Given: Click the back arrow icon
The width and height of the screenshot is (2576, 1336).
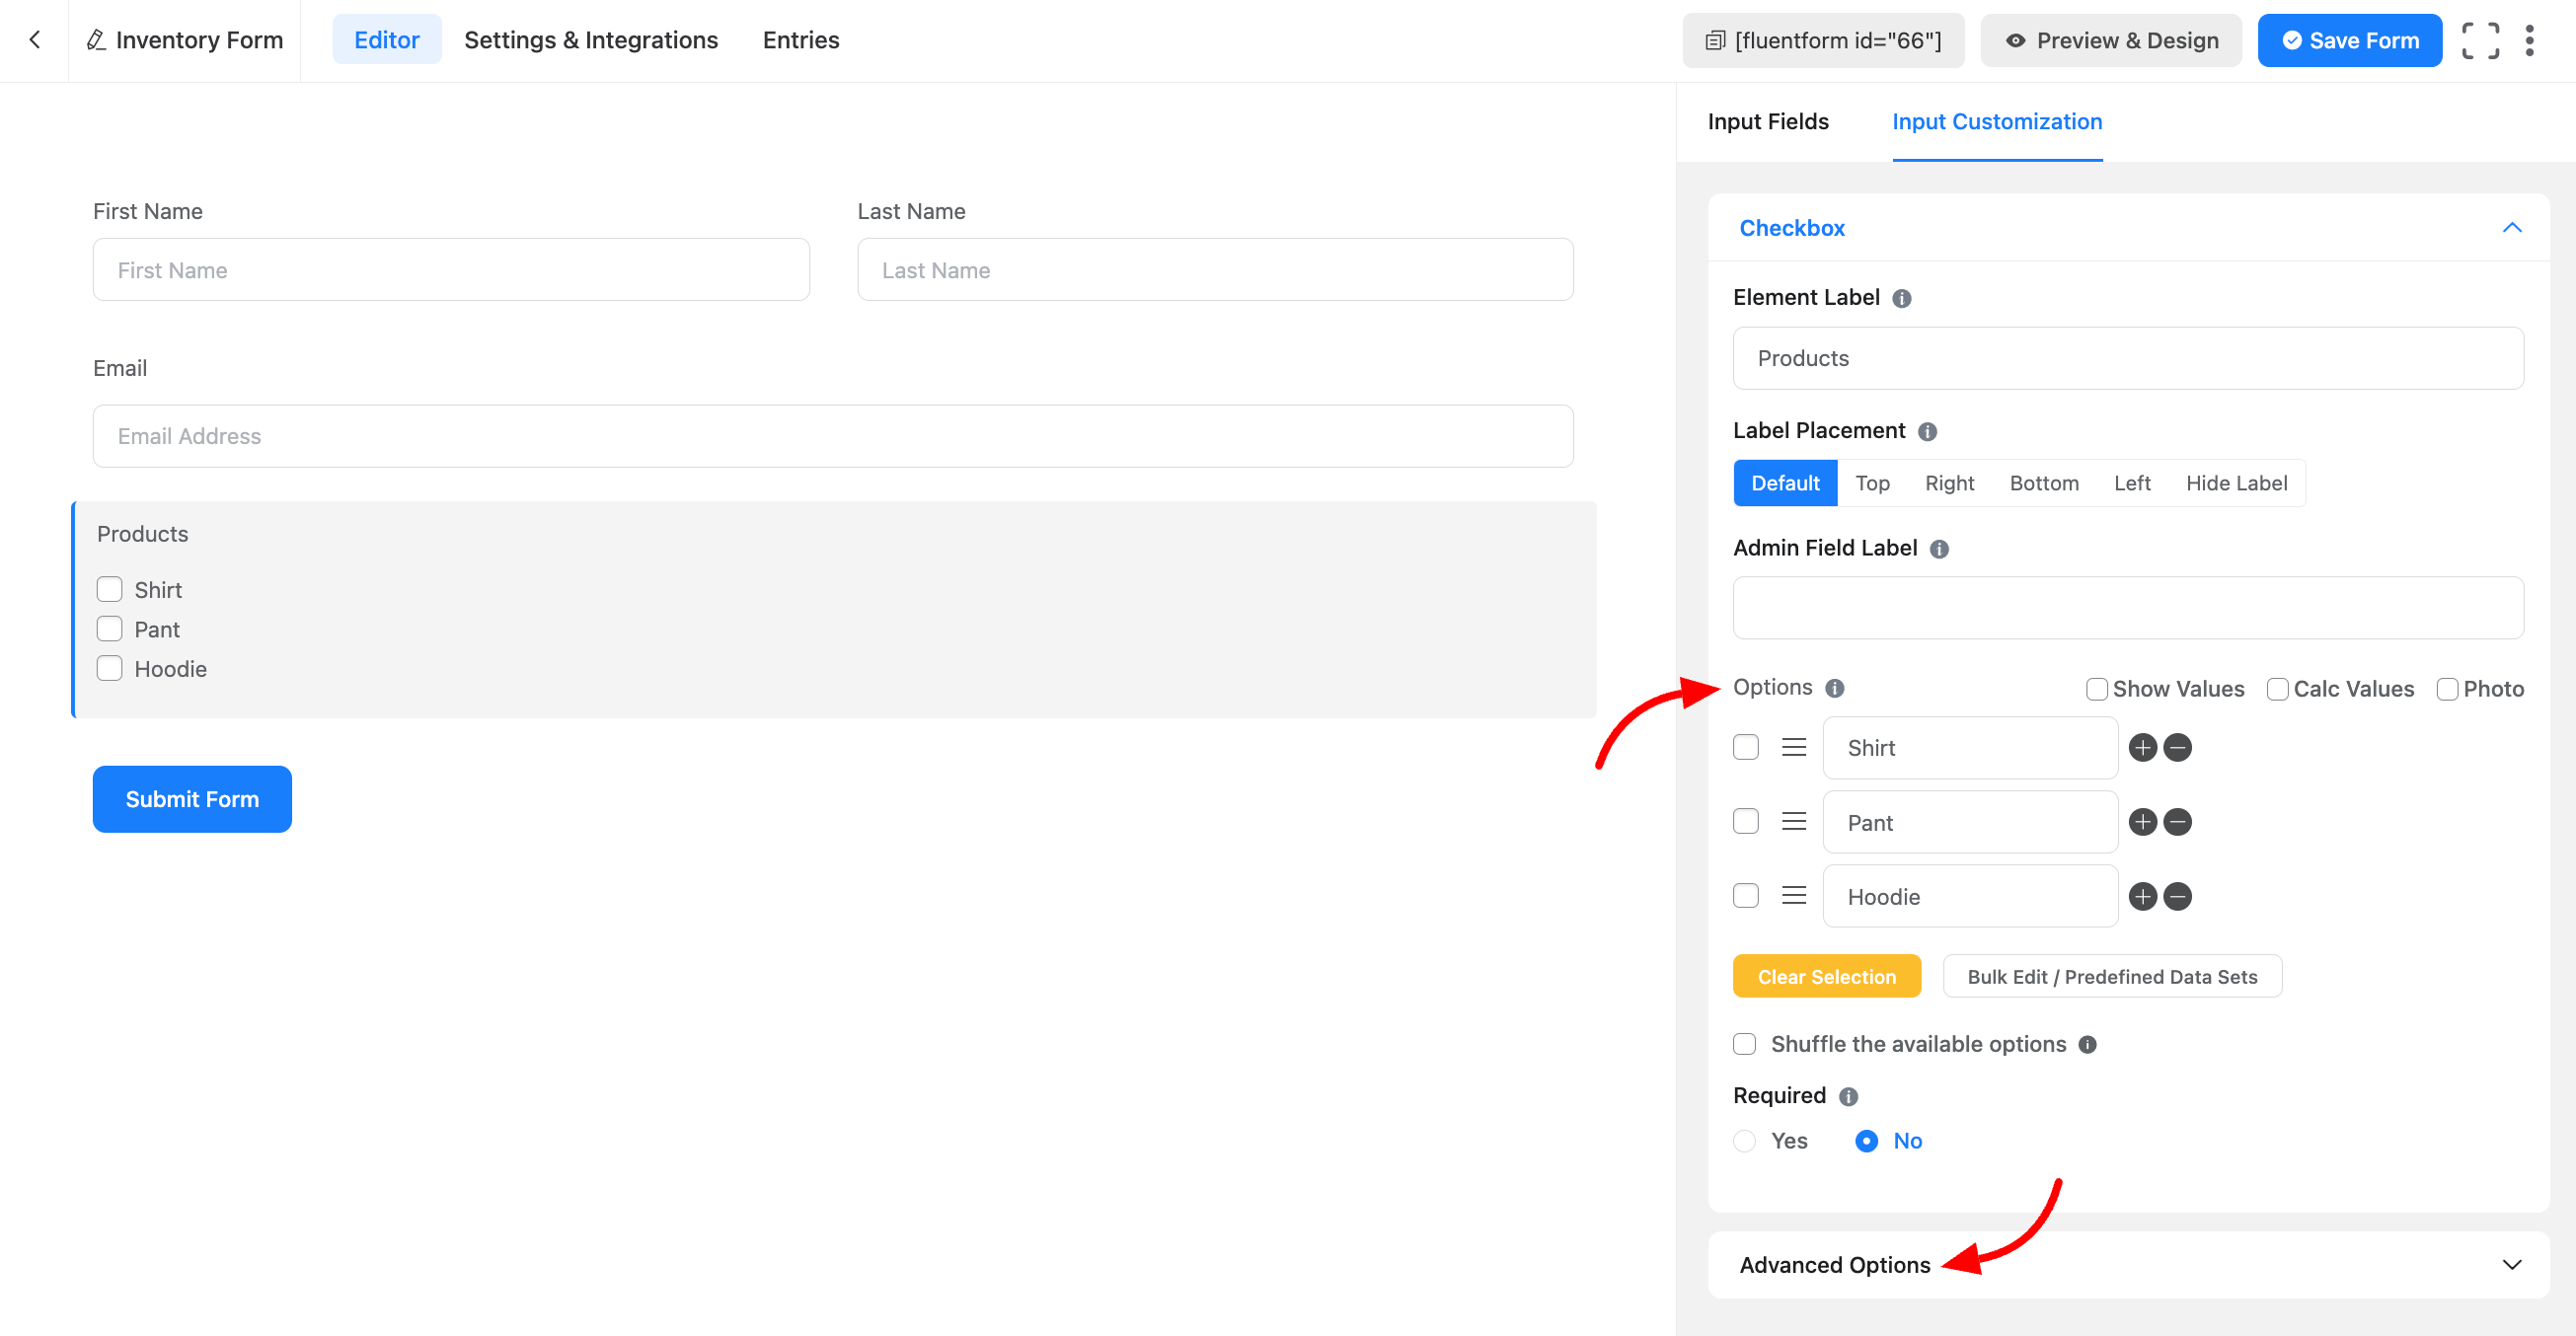Looking at the screenshot, I should pos(35,40).
